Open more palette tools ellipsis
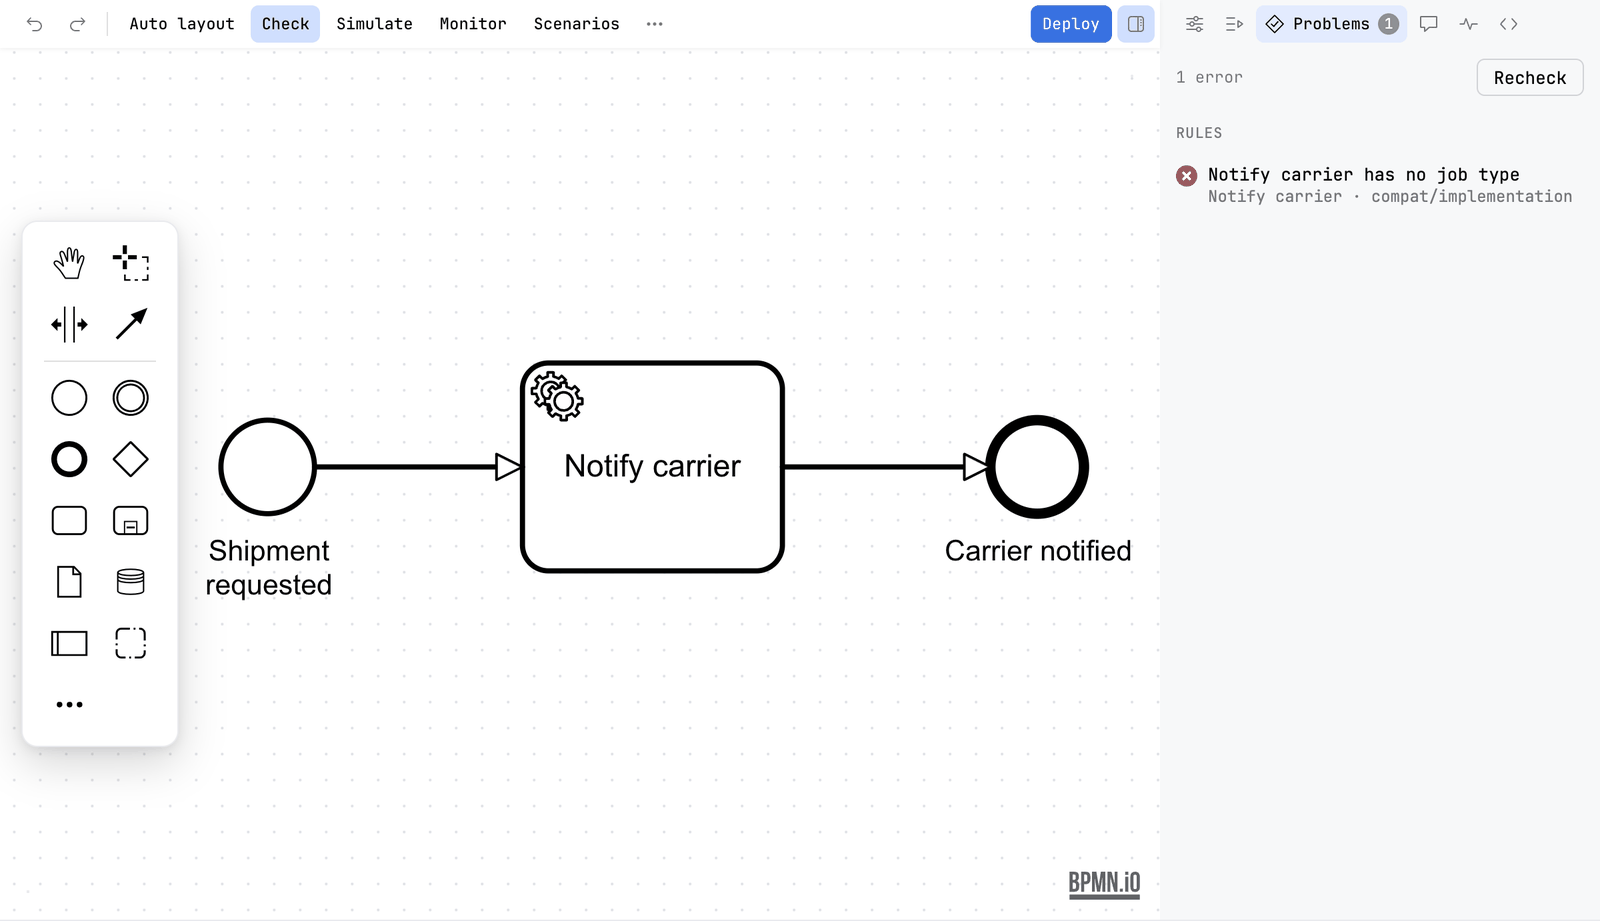 coord(69,705)
